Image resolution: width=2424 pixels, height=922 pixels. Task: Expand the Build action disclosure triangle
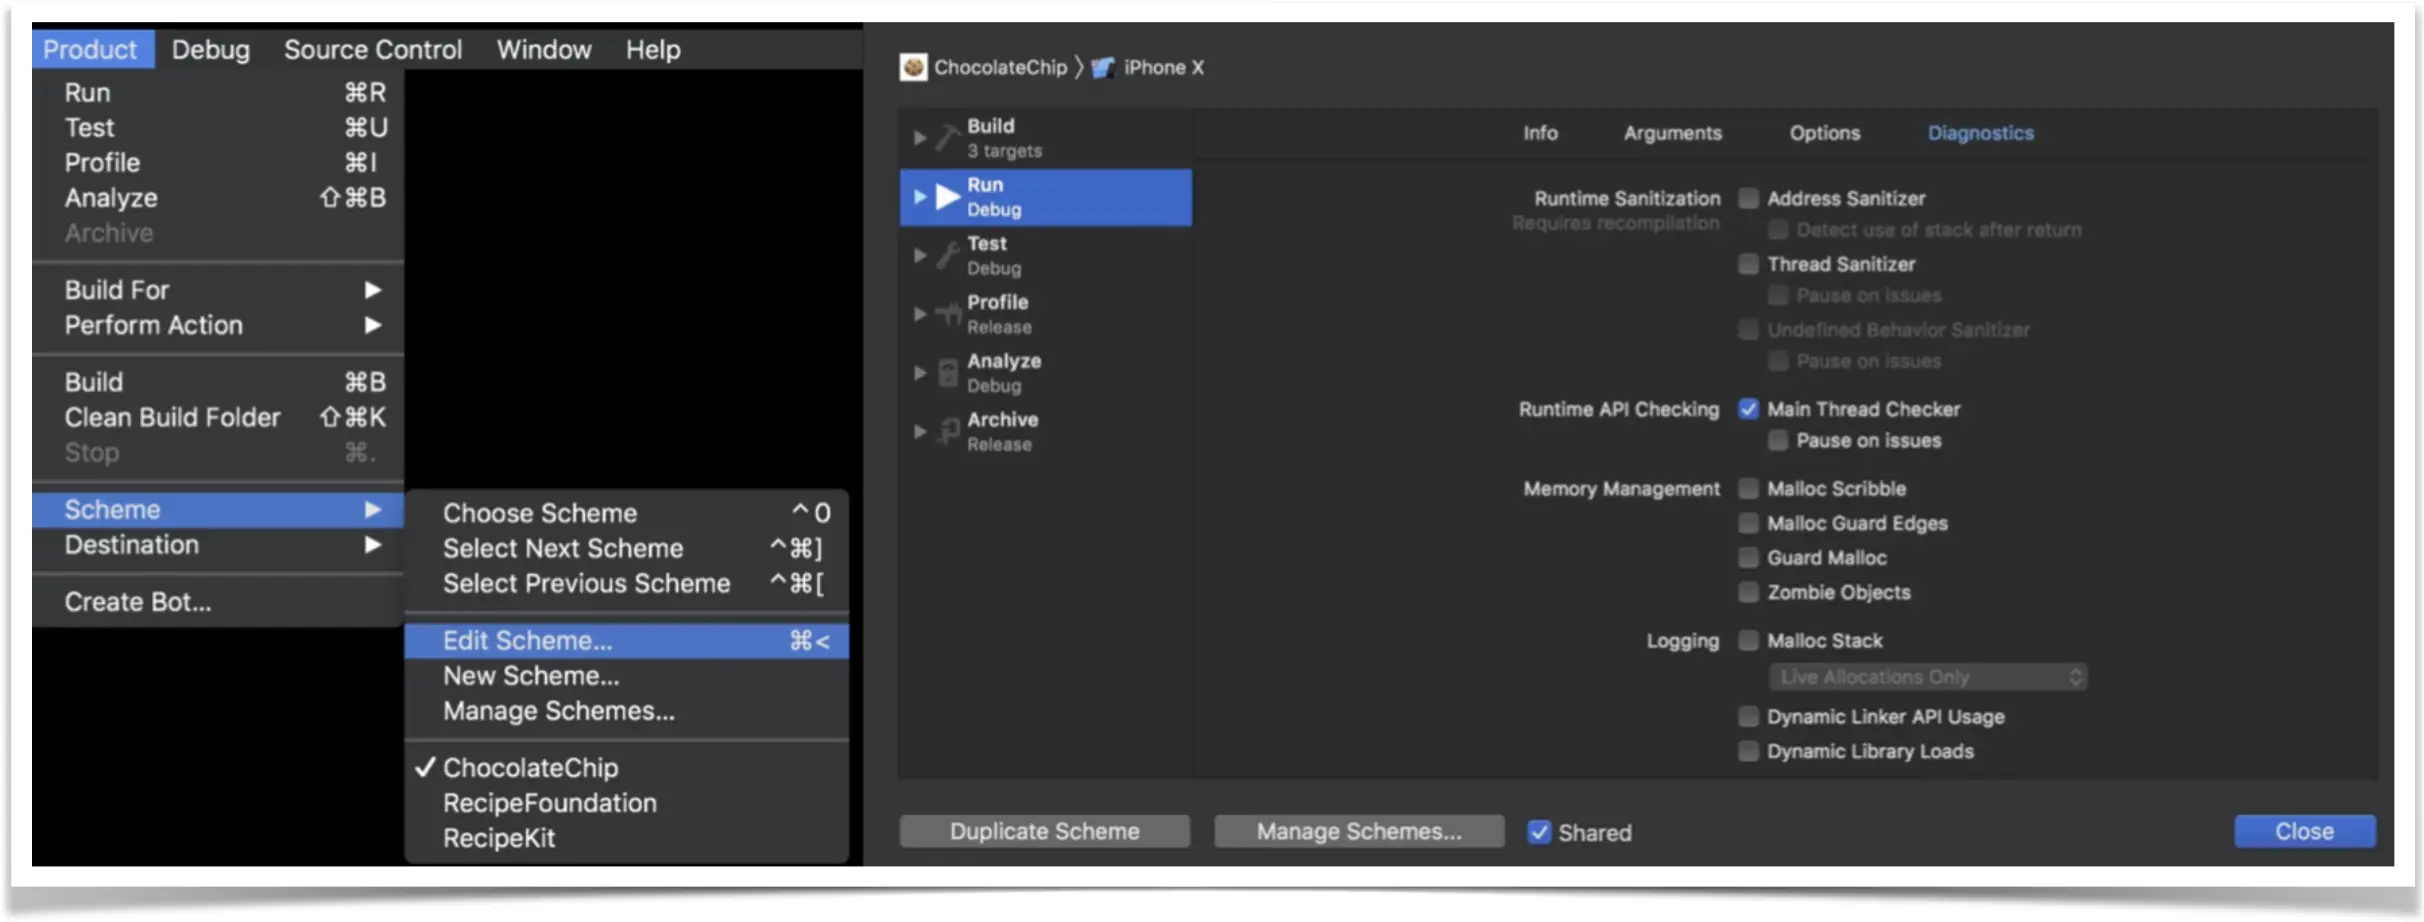pyautogui.click(x=919, y=138)
